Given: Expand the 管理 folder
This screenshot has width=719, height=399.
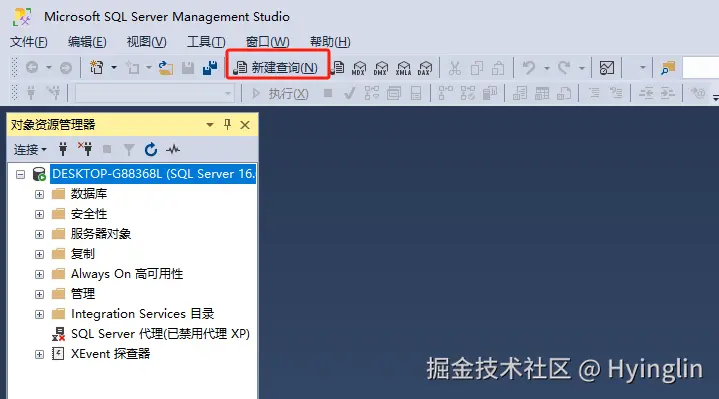Looking at the screenshot, I should pyautogui.click(x=39, y=294).
